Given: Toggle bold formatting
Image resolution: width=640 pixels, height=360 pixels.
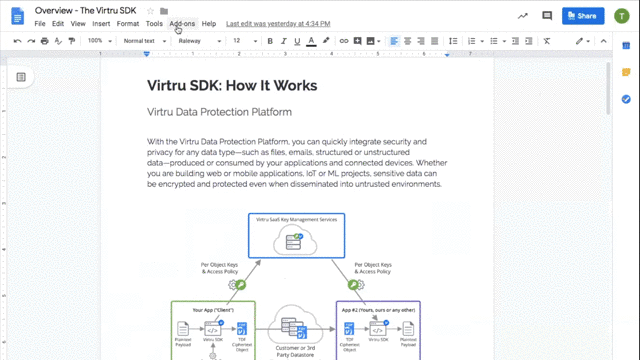Looking at the screenshot, I should click(x=270, y=41).
